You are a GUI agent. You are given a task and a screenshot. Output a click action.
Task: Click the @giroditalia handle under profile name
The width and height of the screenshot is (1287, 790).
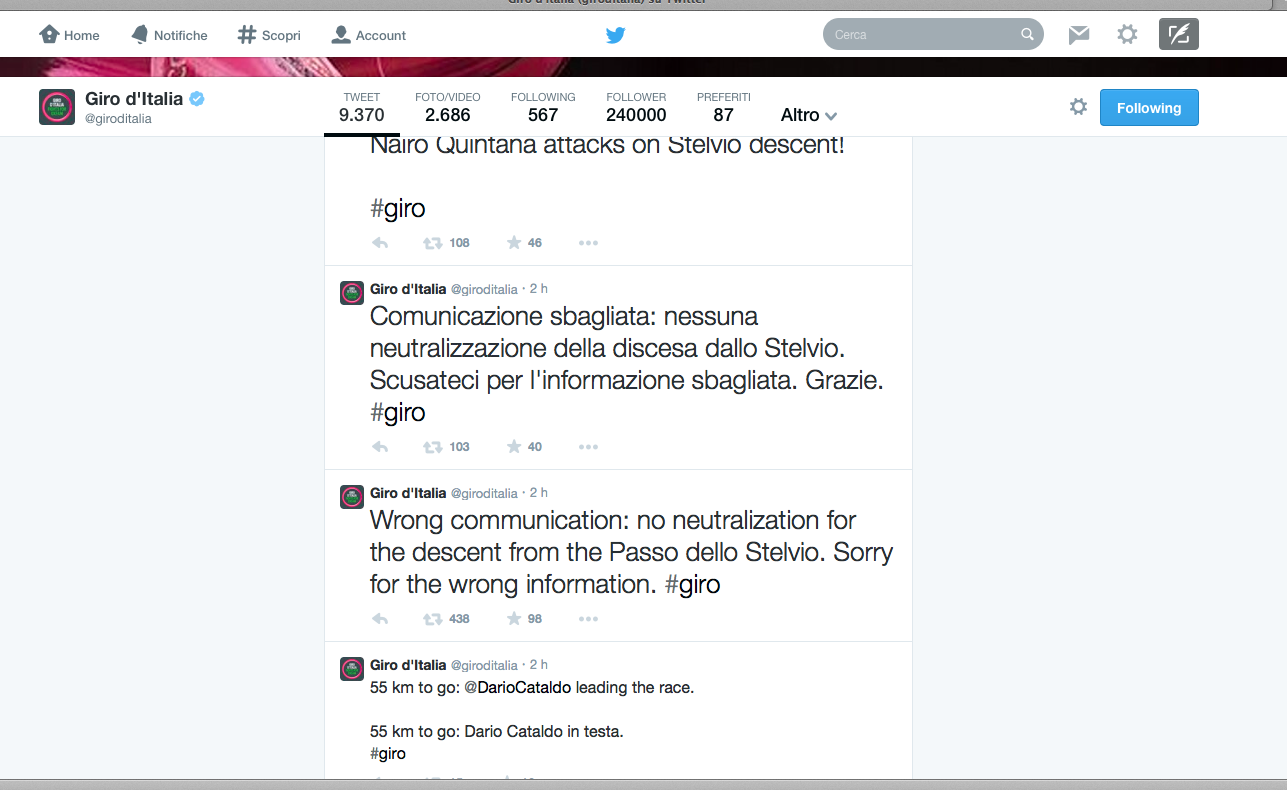tap(118, 119)
